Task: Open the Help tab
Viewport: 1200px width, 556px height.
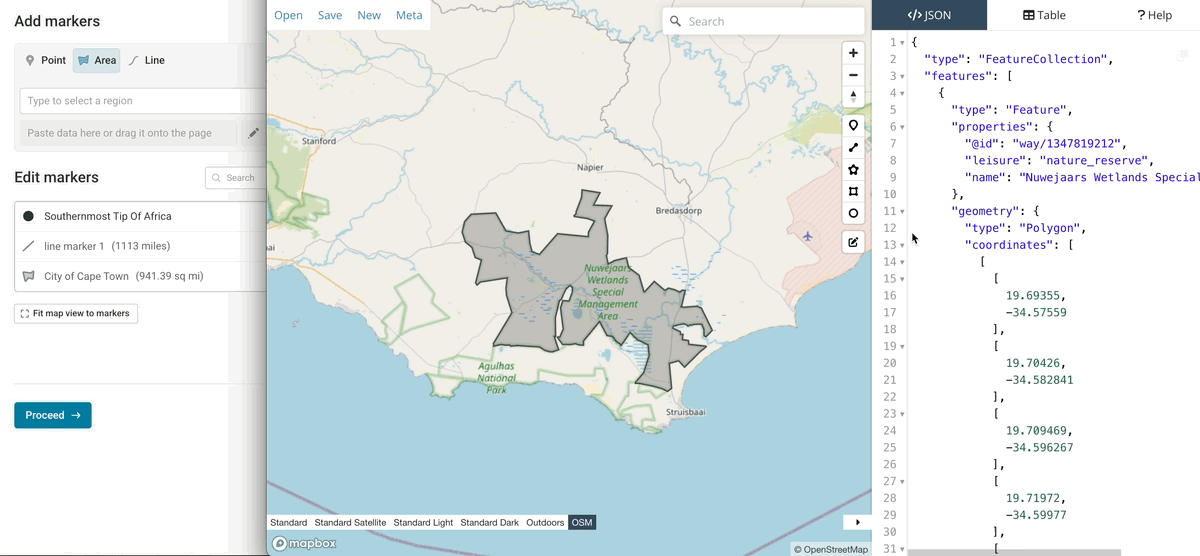Action: tap(1154, 15)
